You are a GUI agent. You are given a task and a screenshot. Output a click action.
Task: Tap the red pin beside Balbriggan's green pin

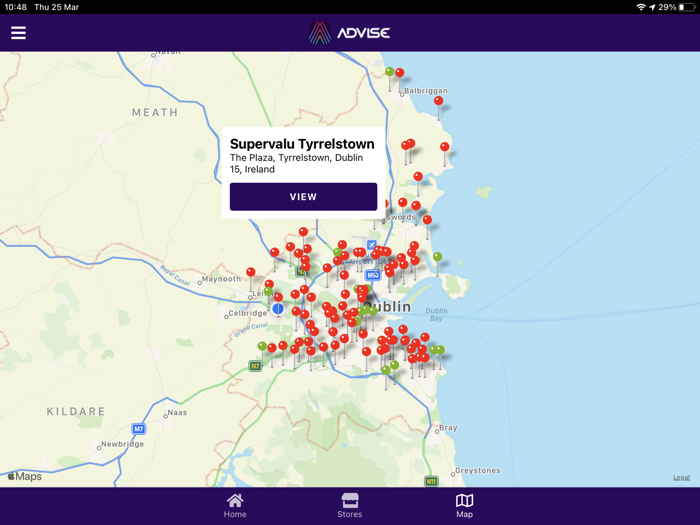click(400, 73)
